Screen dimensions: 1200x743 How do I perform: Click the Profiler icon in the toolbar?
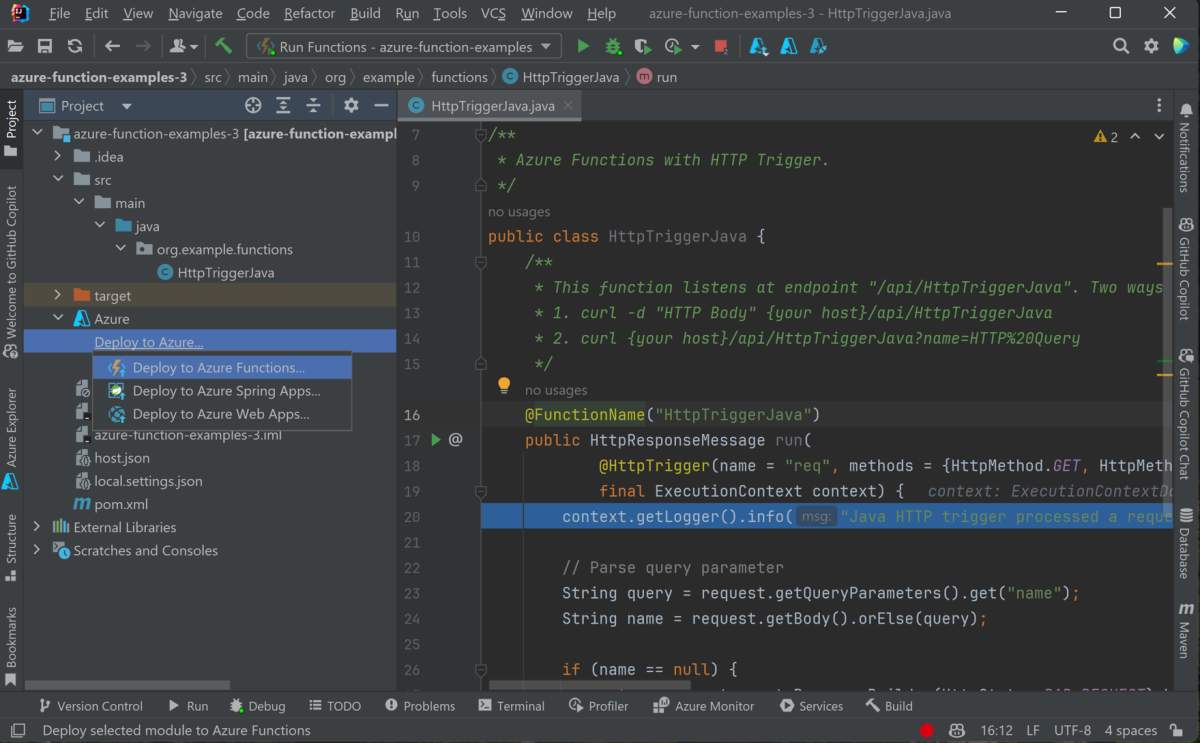671,46
